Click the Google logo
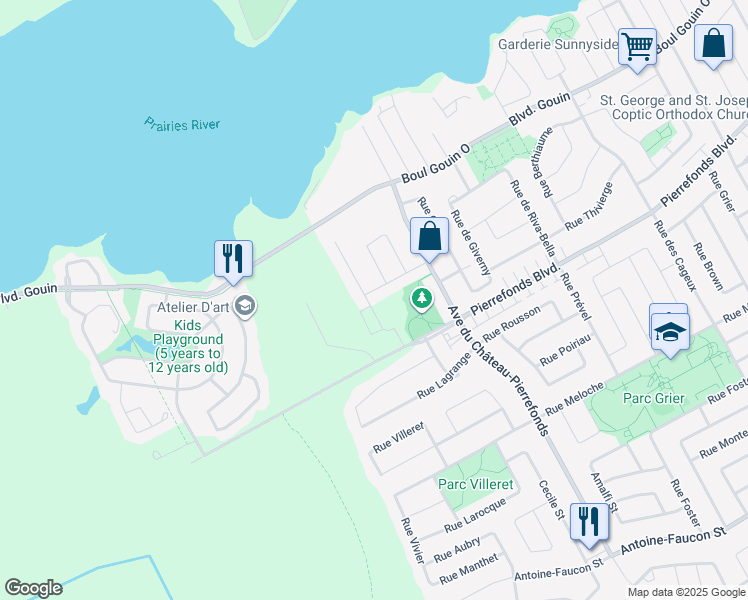This screenshot has height=600, width=748. point(33,588)
